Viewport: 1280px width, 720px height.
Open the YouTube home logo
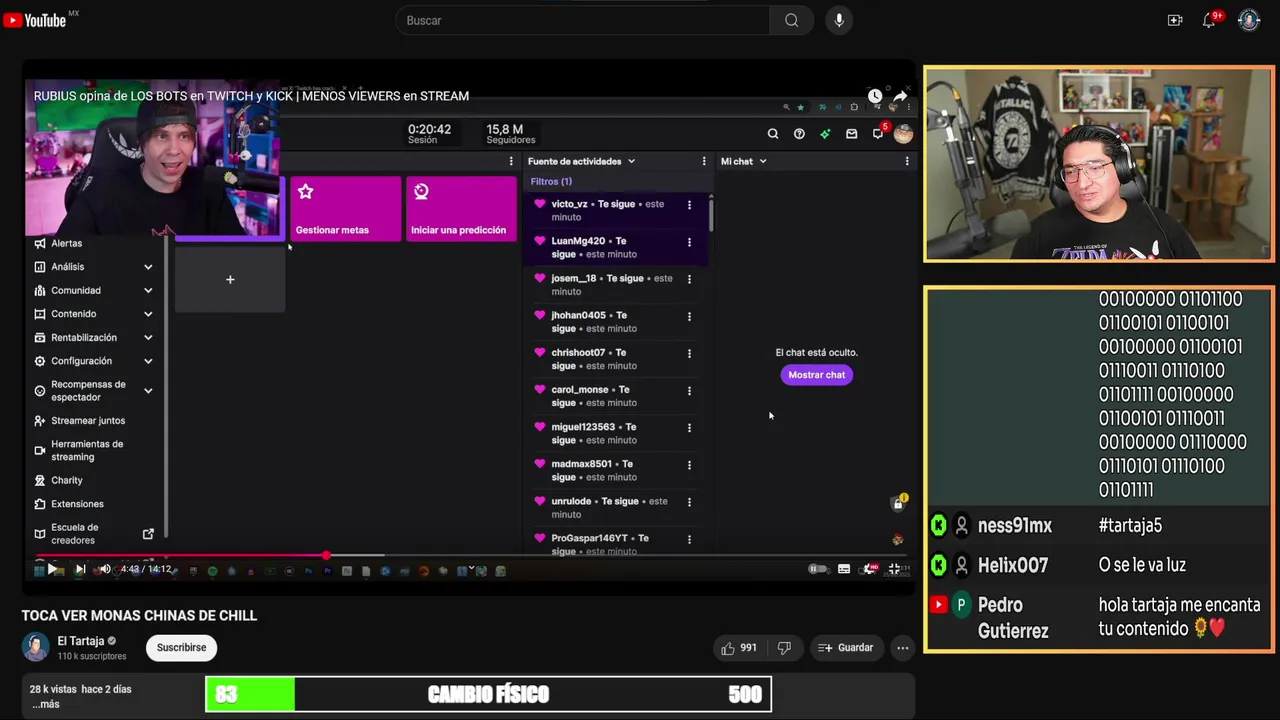pos(35,20)
